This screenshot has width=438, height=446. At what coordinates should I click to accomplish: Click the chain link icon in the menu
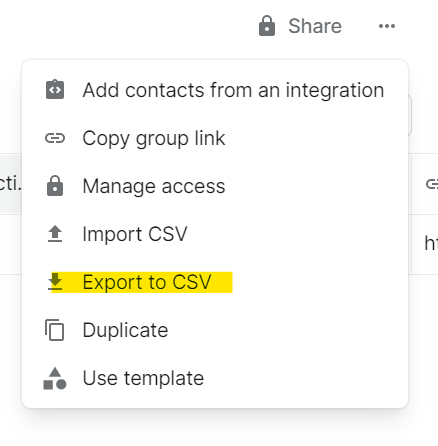(55, 138)
